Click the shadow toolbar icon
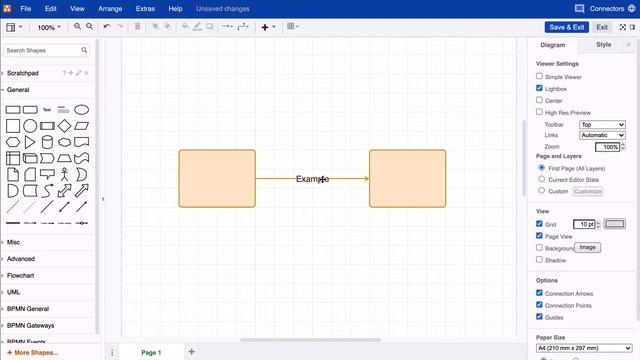Image resolution: width=640 pixels, height=360 pixels. click(209, 27)
